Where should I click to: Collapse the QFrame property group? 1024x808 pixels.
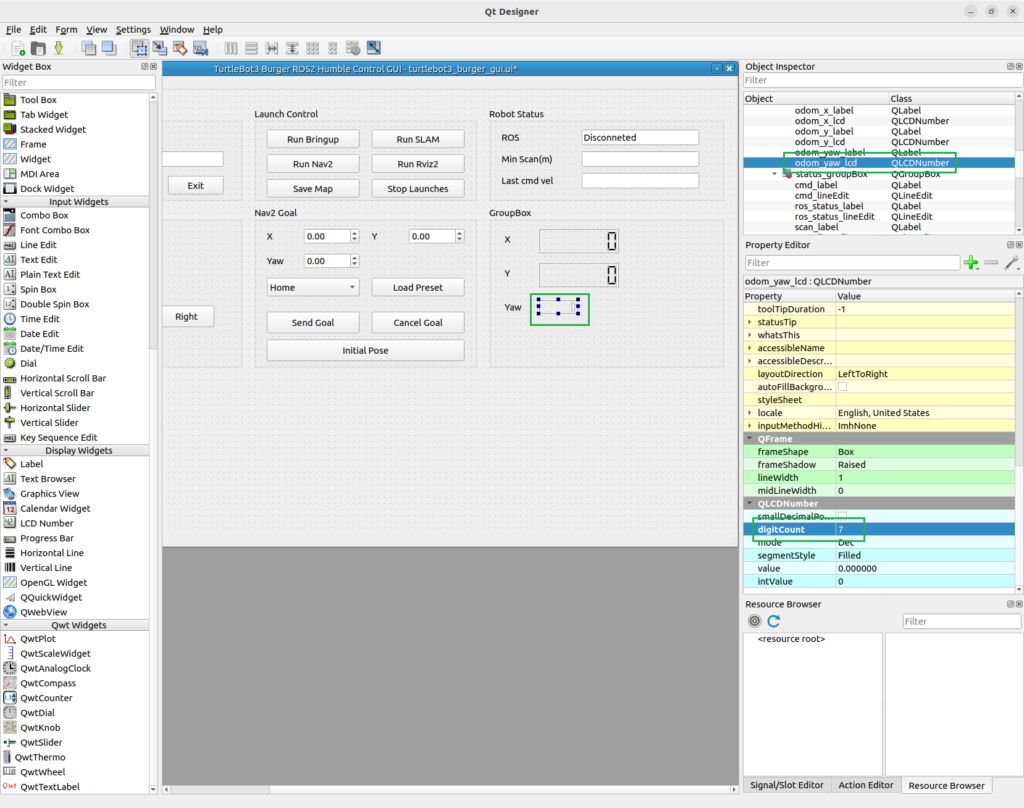pyautogui.click(x=750, y=439)
